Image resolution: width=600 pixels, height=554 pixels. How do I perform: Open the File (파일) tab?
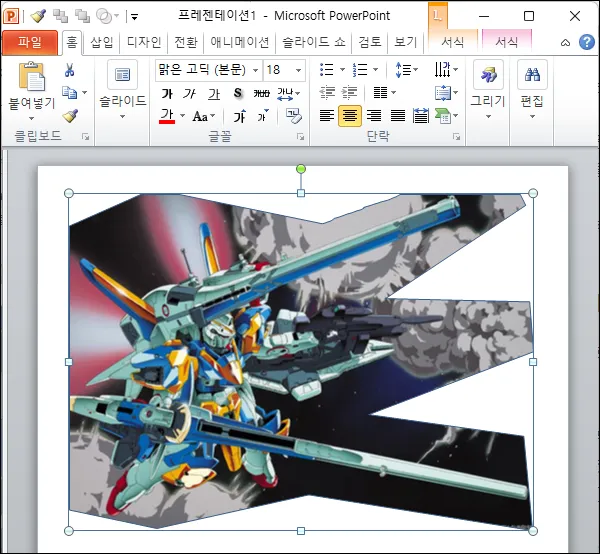pos(30,42)
